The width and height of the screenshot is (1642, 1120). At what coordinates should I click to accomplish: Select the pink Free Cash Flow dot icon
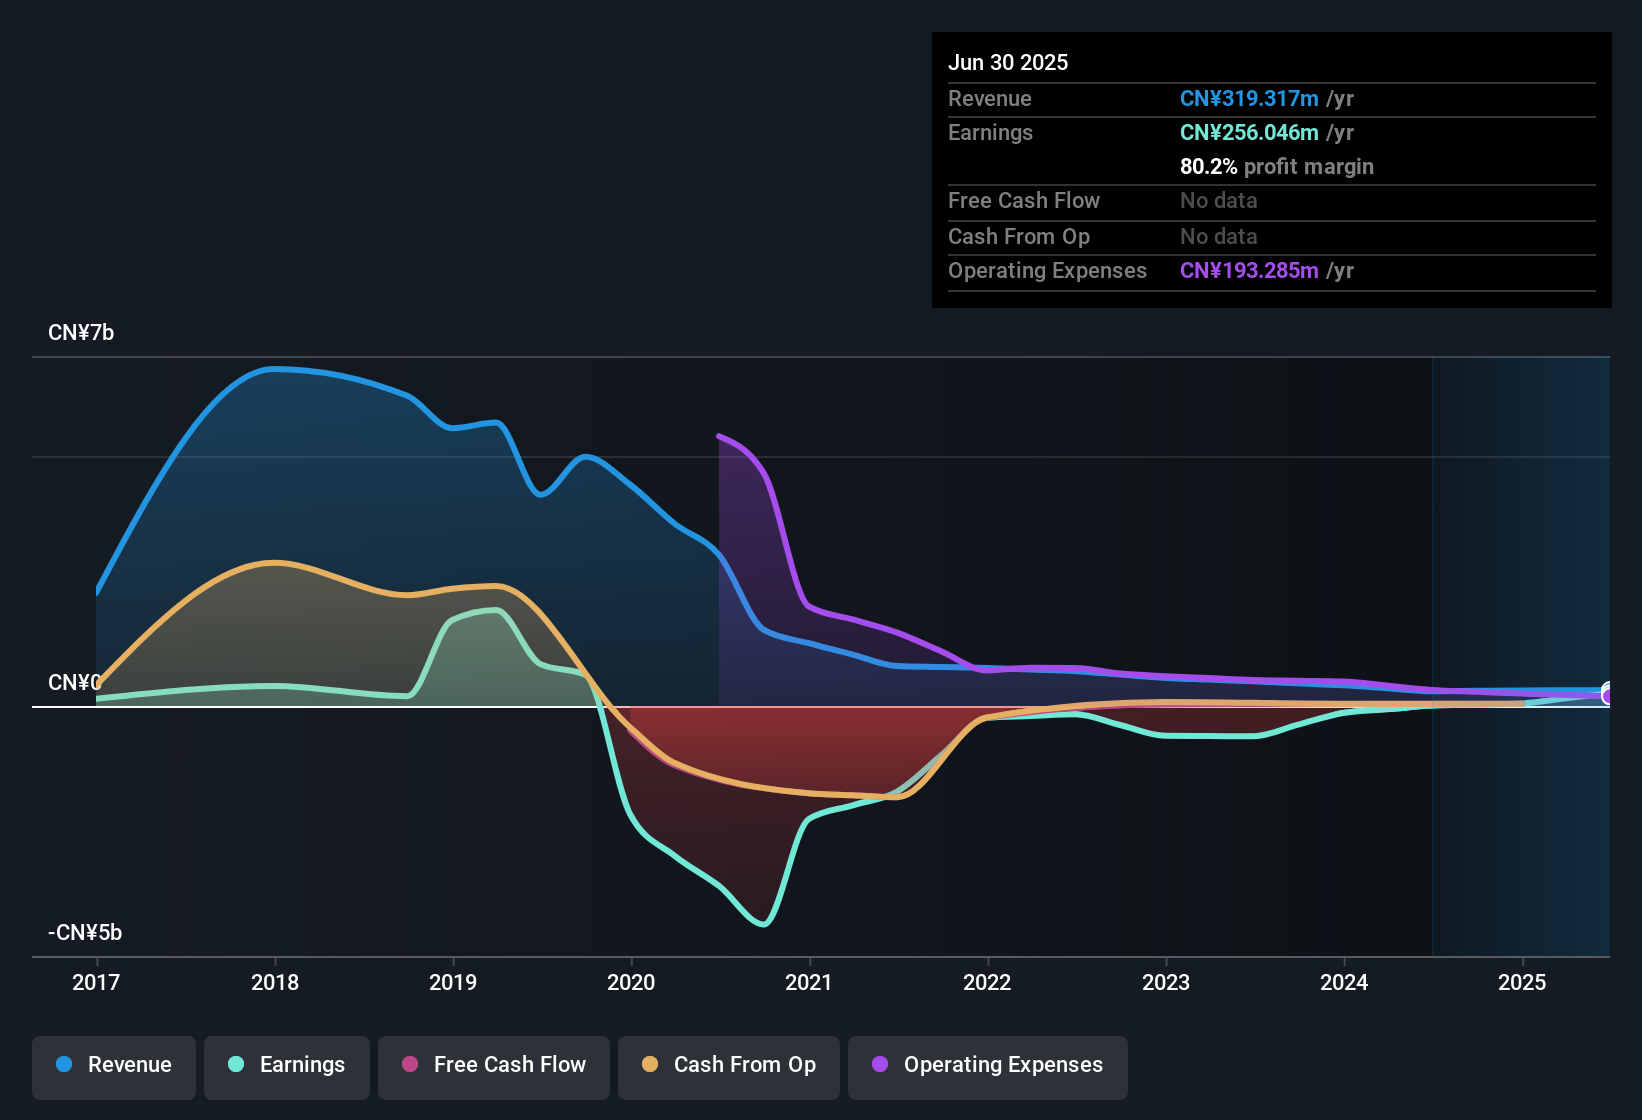click(x=411, y=1065)
